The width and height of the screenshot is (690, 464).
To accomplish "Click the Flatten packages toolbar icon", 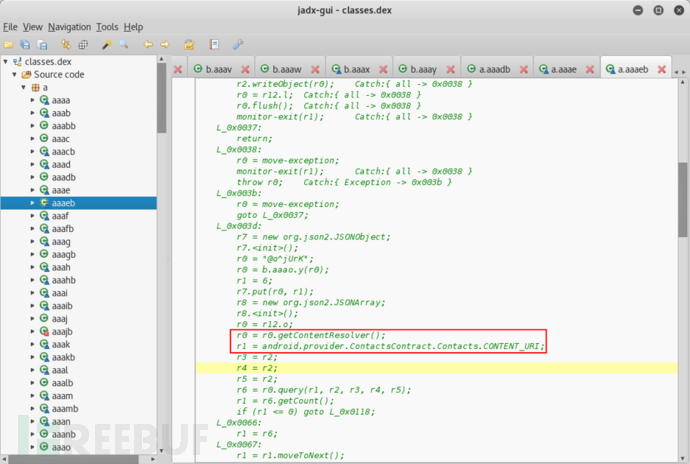I will tap(82, 45).
